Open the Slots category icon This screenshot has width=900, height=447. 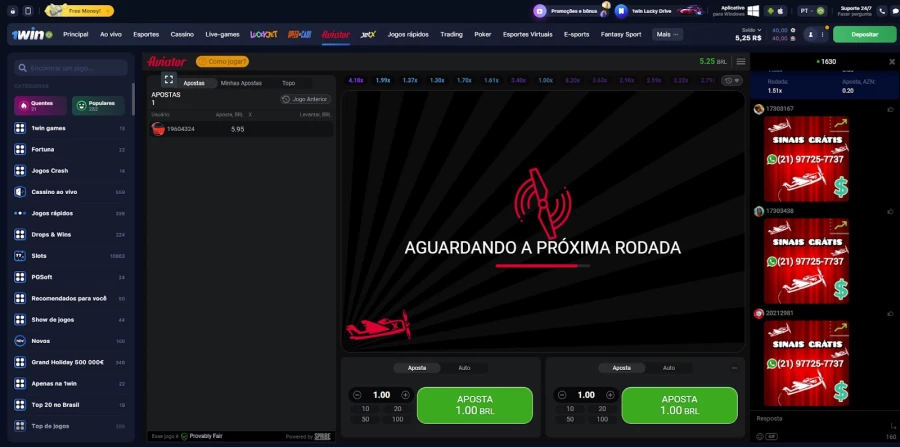20,255
